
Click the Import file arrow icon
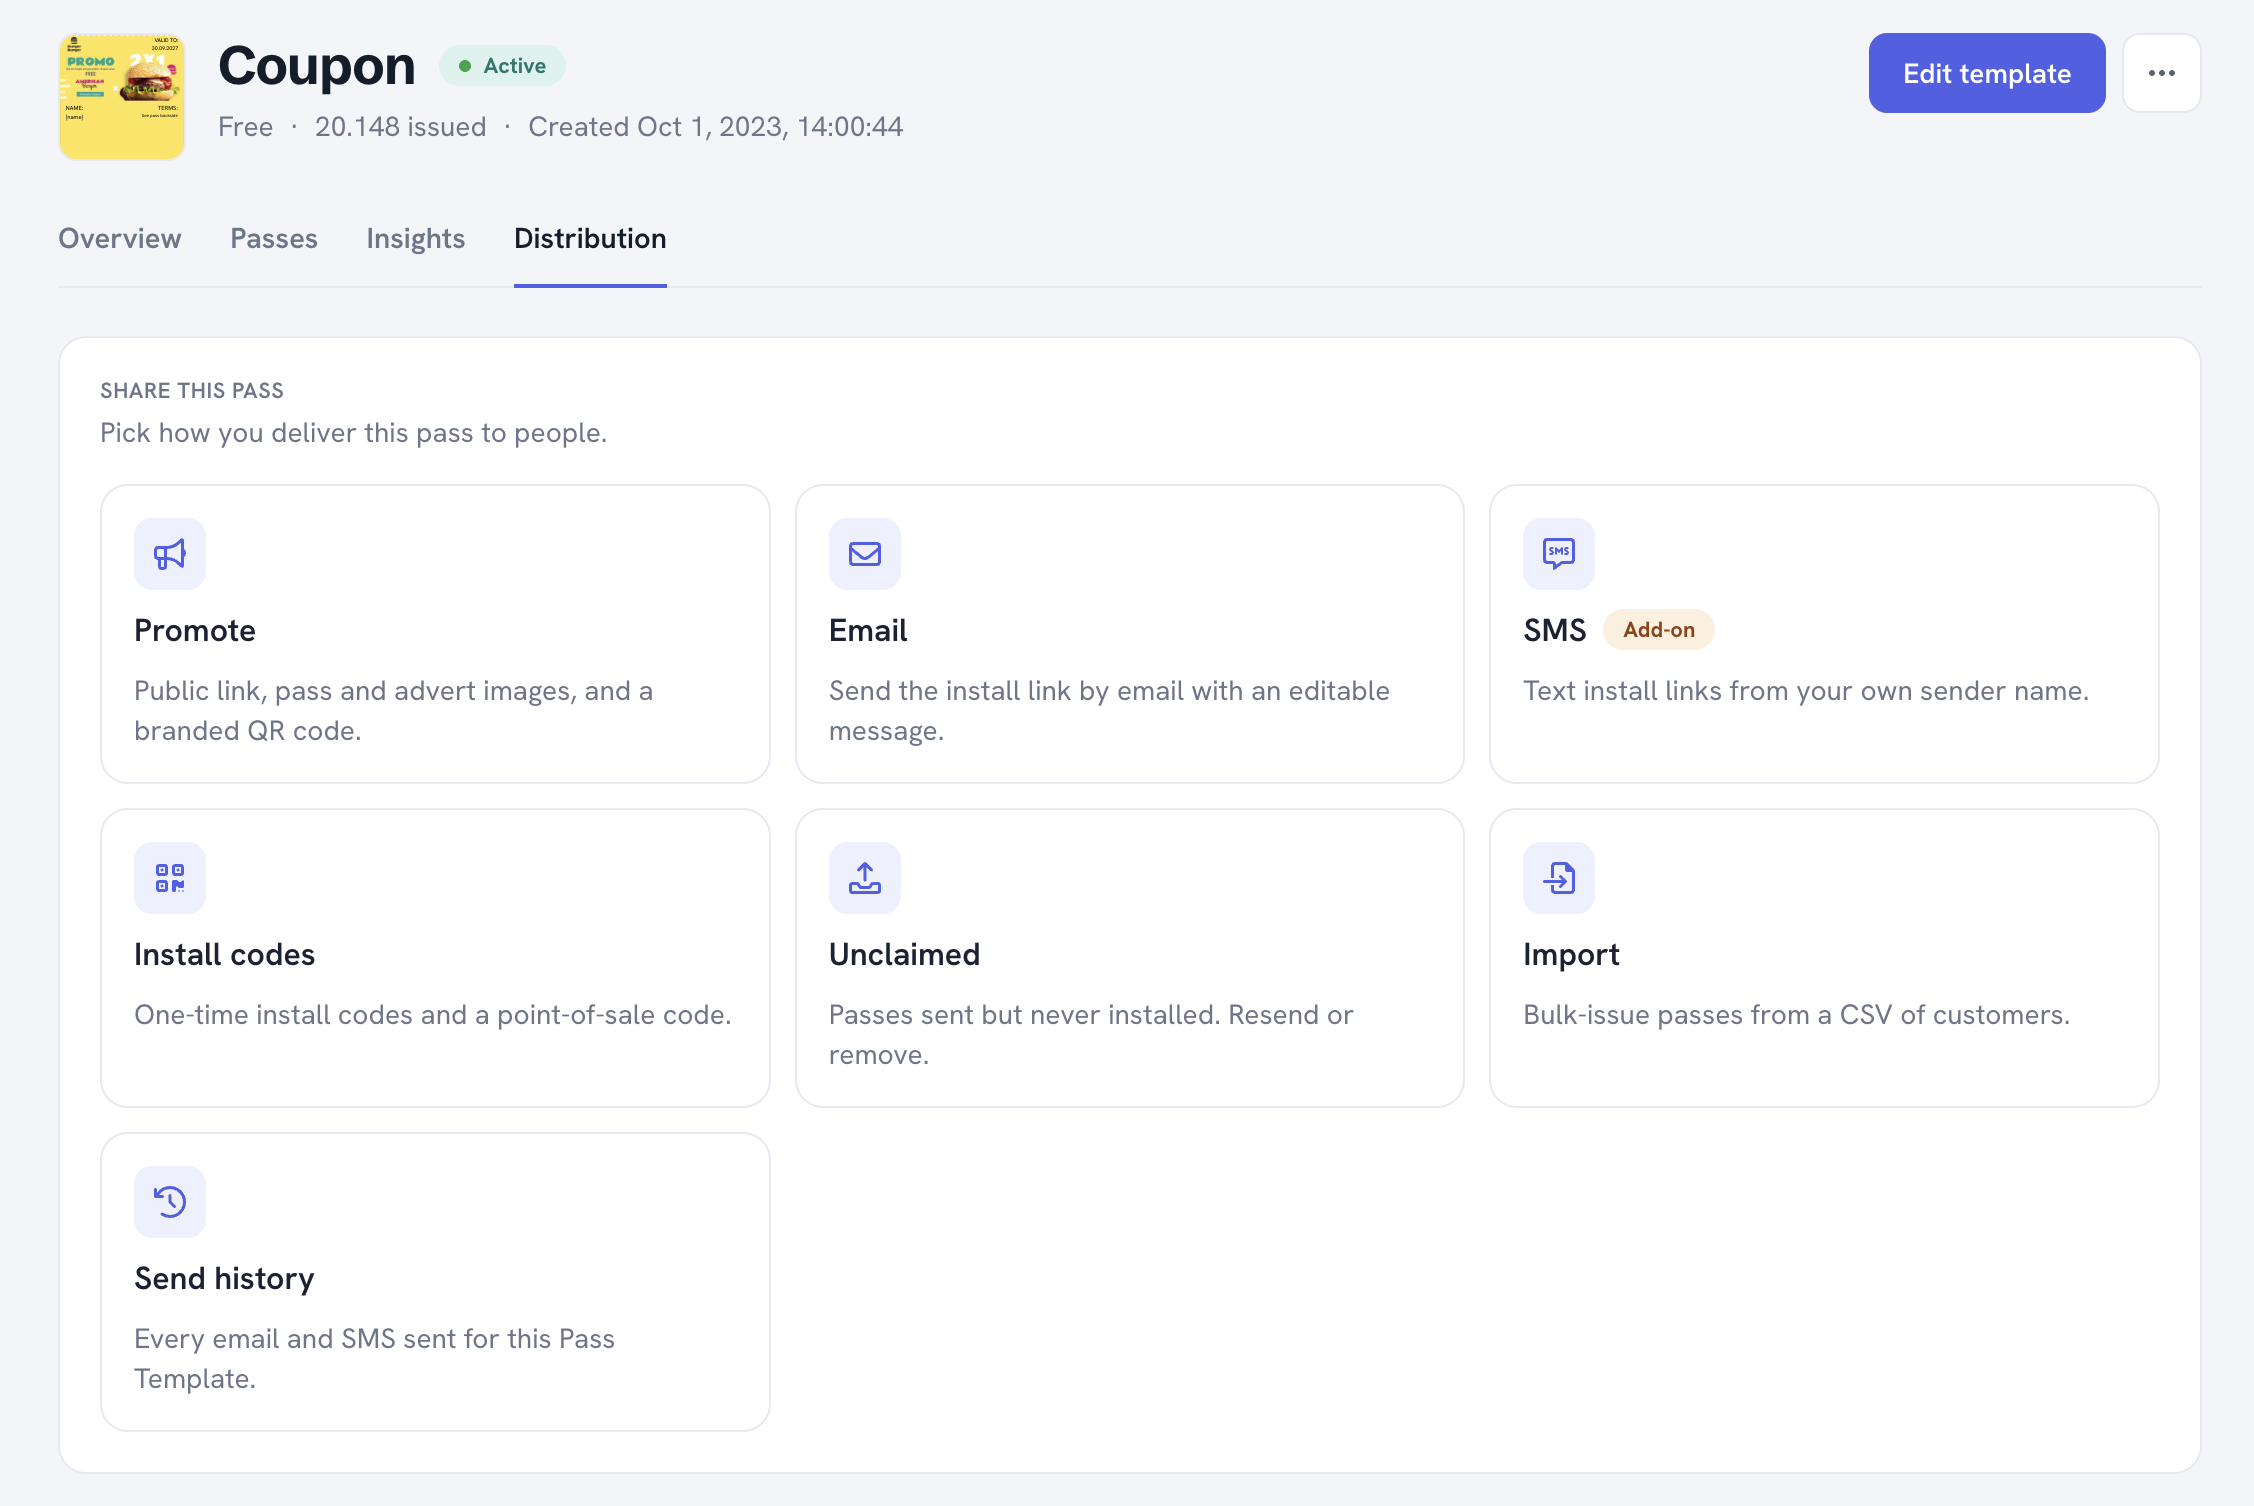pos(1559,878)
